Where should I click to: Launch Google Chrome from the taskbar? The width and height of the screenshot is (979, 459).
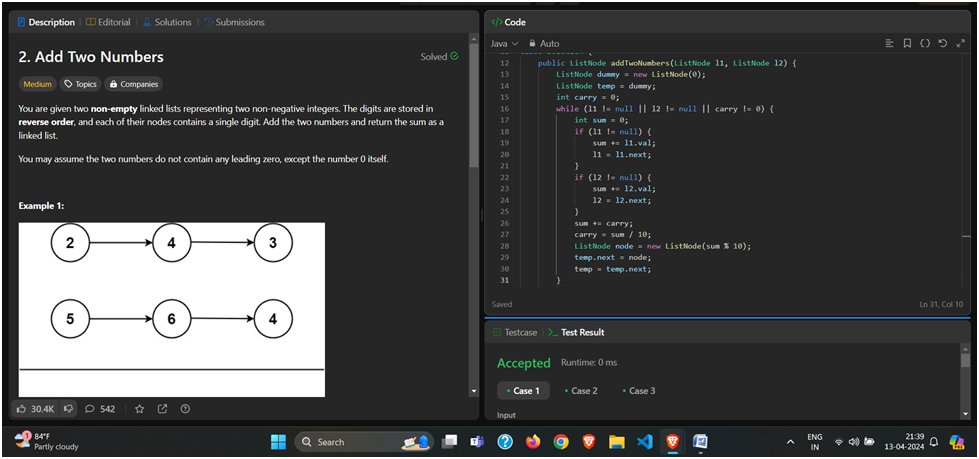(561, 442)
